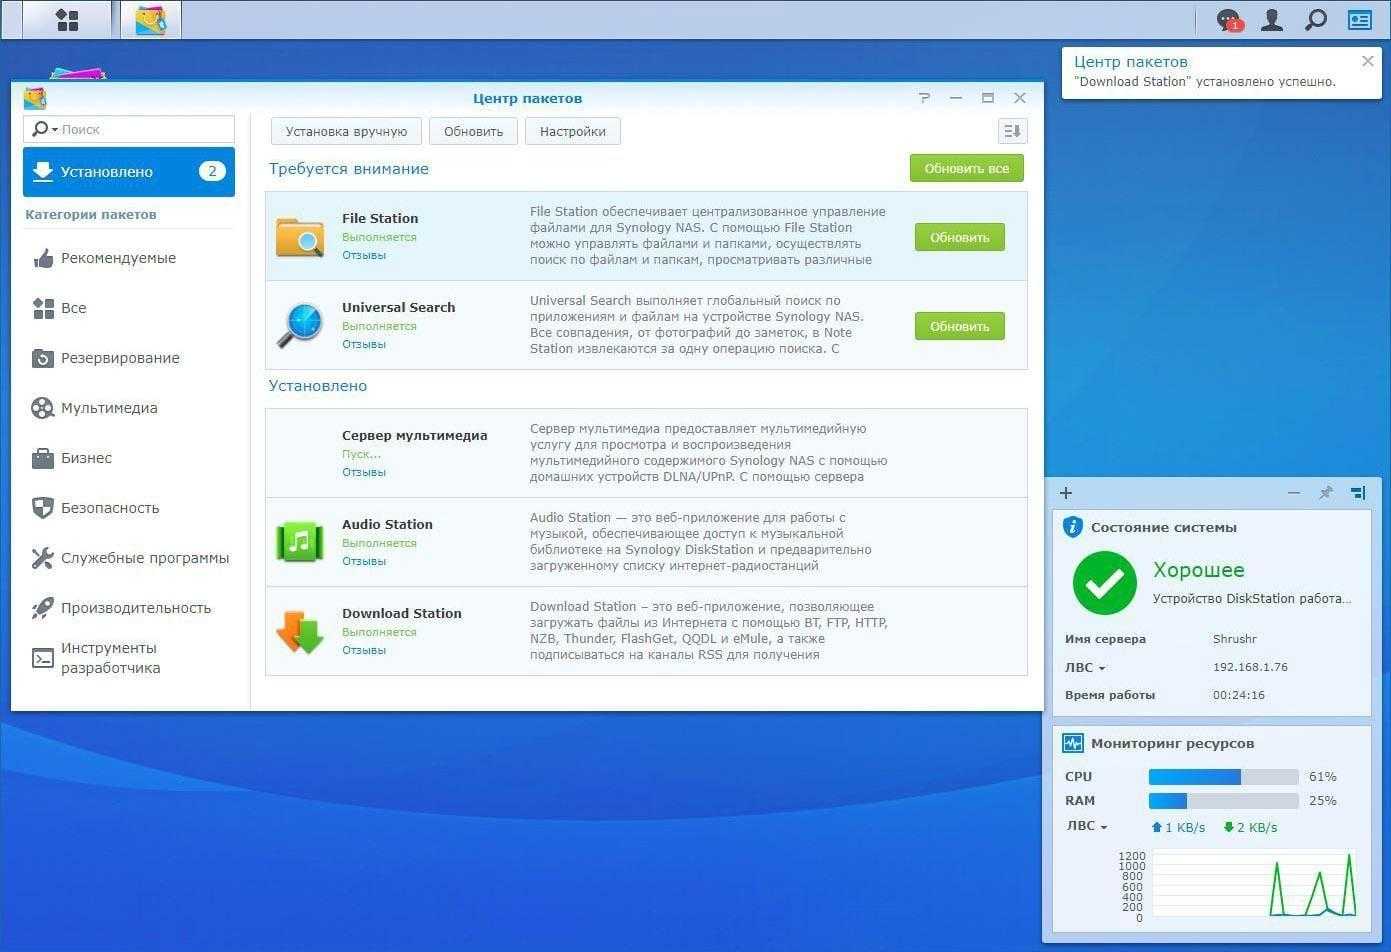Click the Package Center help question mark
This screenshot has width=1391, height=952.
click(924, 98)
